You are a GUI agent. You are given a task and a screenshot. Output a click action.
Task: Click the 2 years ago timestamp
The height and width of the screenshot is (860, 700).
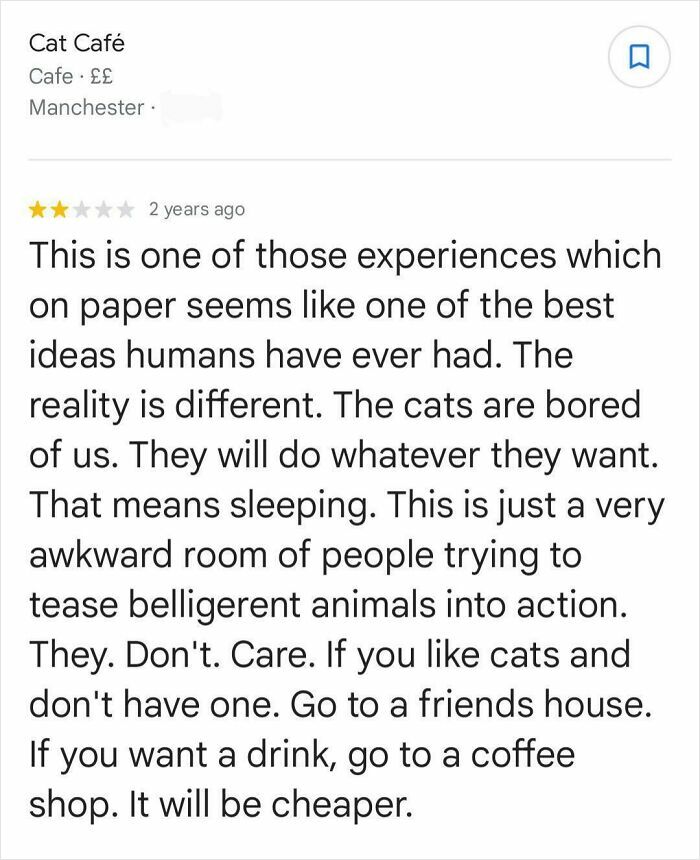197,208
